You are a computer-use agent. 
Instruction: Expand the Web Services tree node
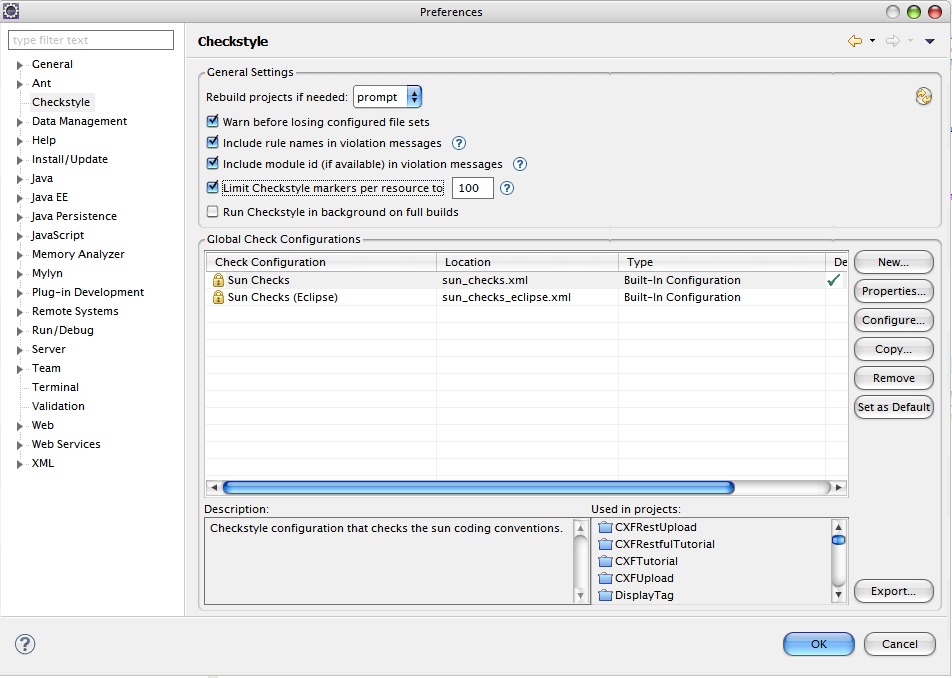(x=19, y=445)
